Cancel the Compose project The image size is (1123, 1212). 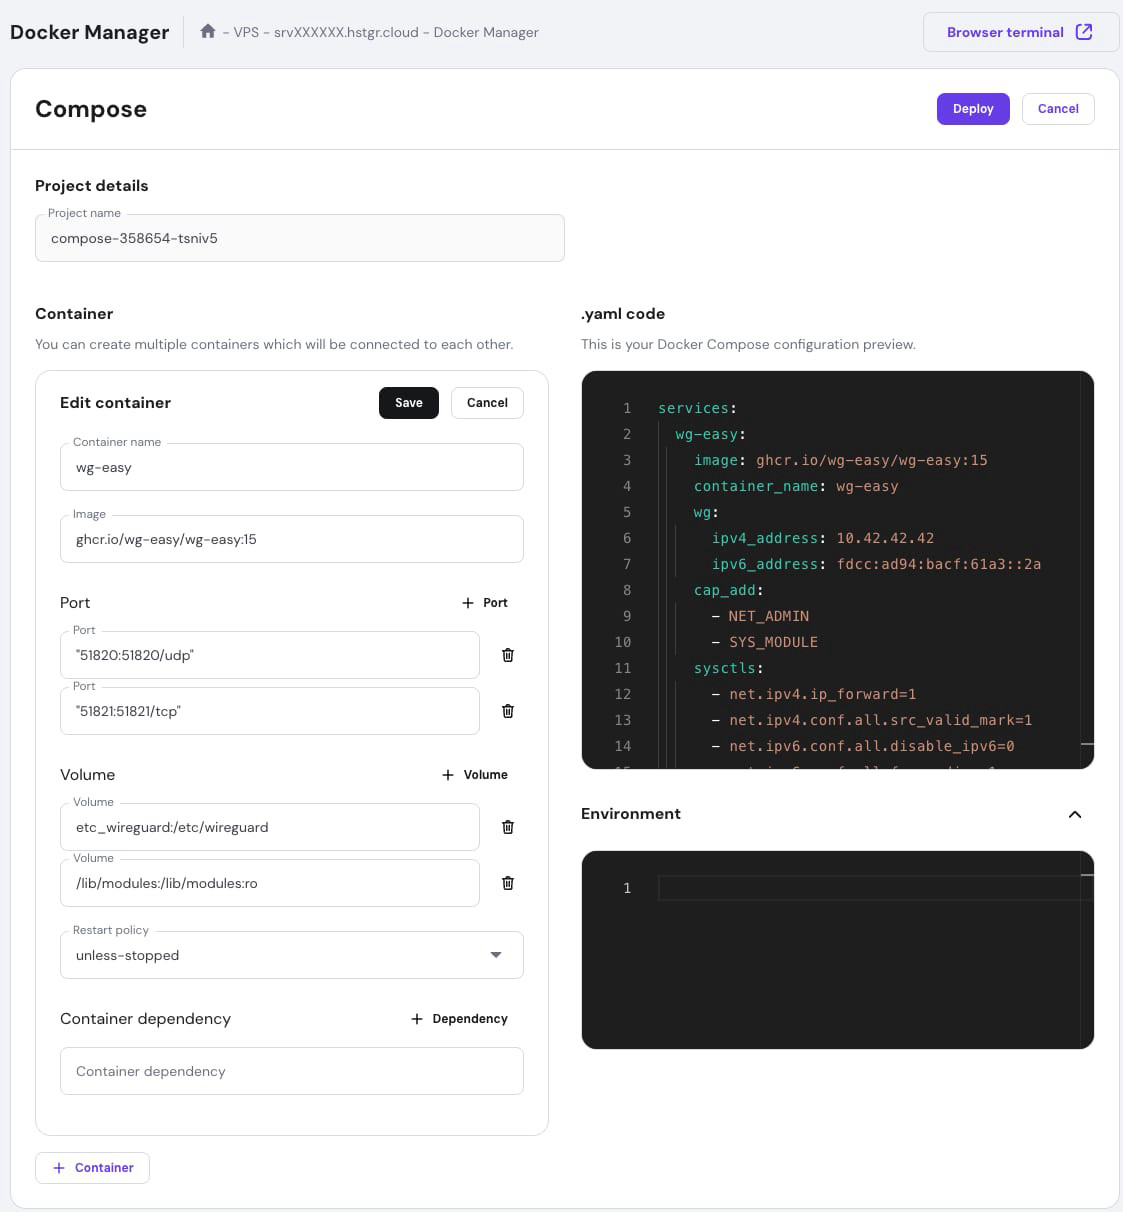coord(1058,109)
